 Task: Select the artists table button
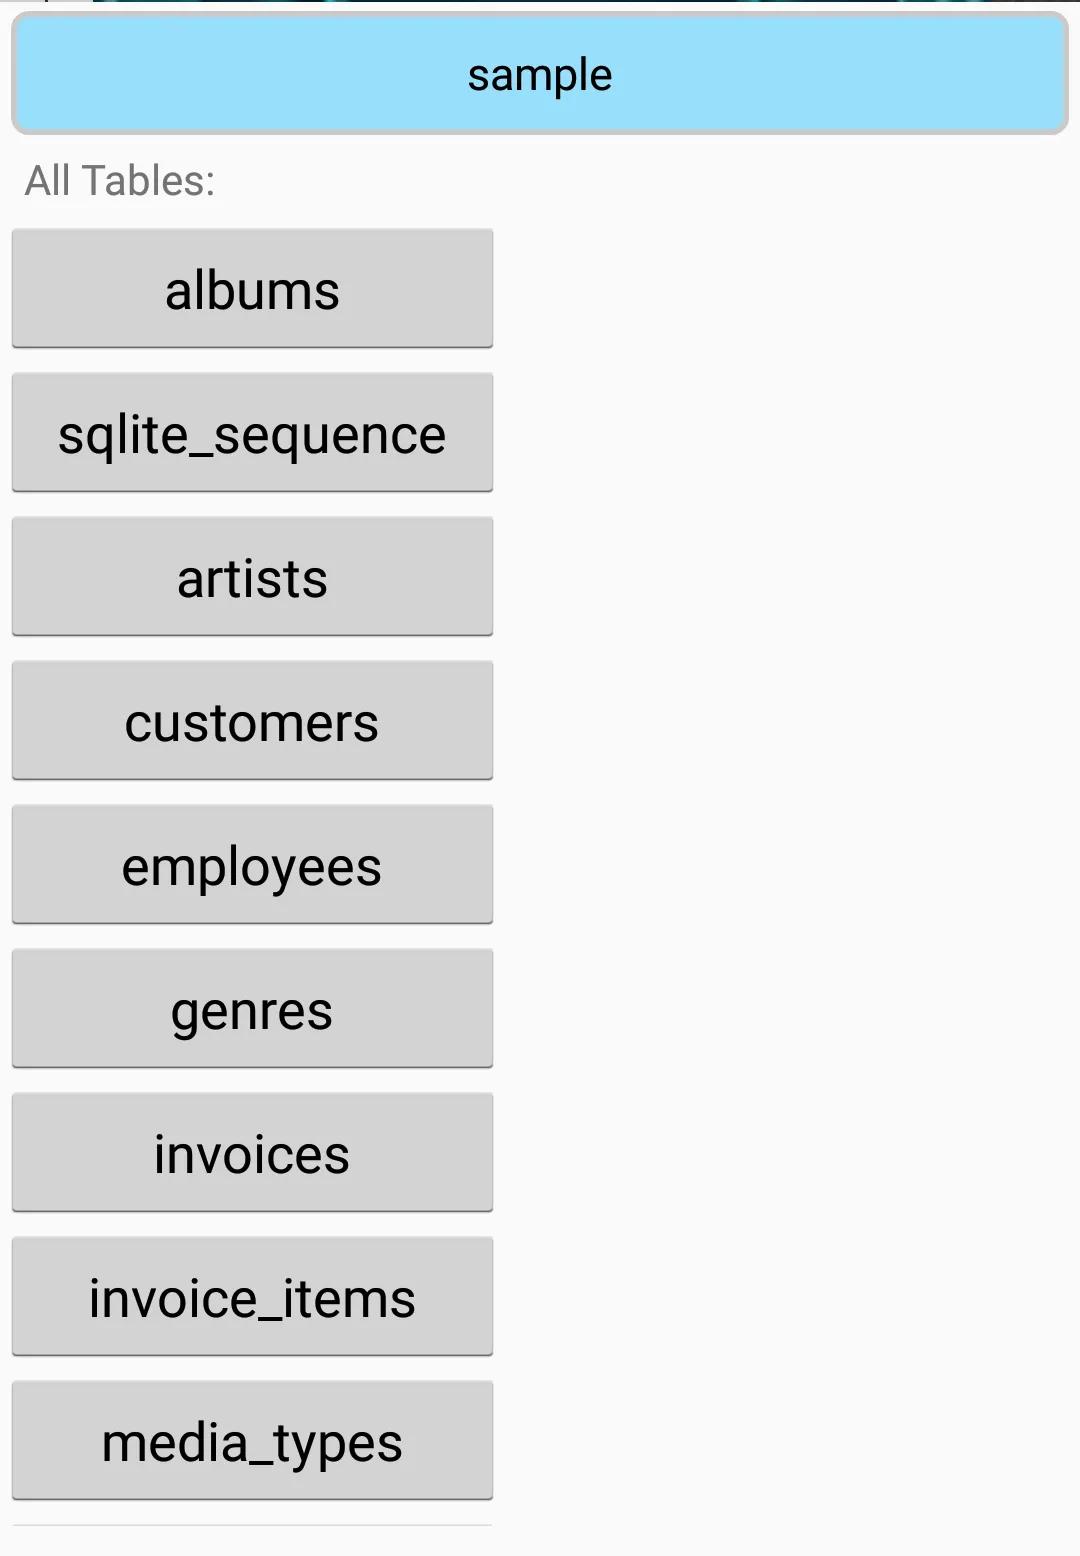(252, 577)
